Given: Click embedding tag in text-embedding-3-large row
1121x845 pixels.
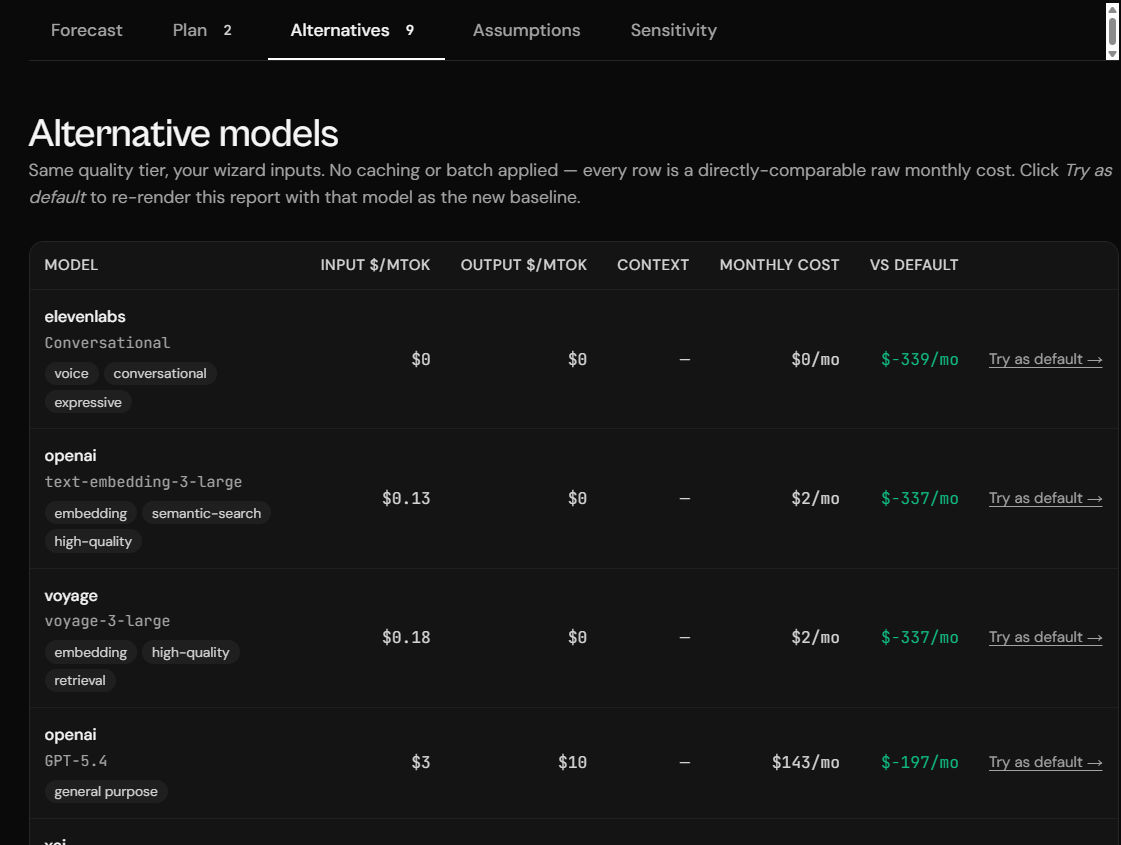Looking at the screenshot, I should (91, 513).
